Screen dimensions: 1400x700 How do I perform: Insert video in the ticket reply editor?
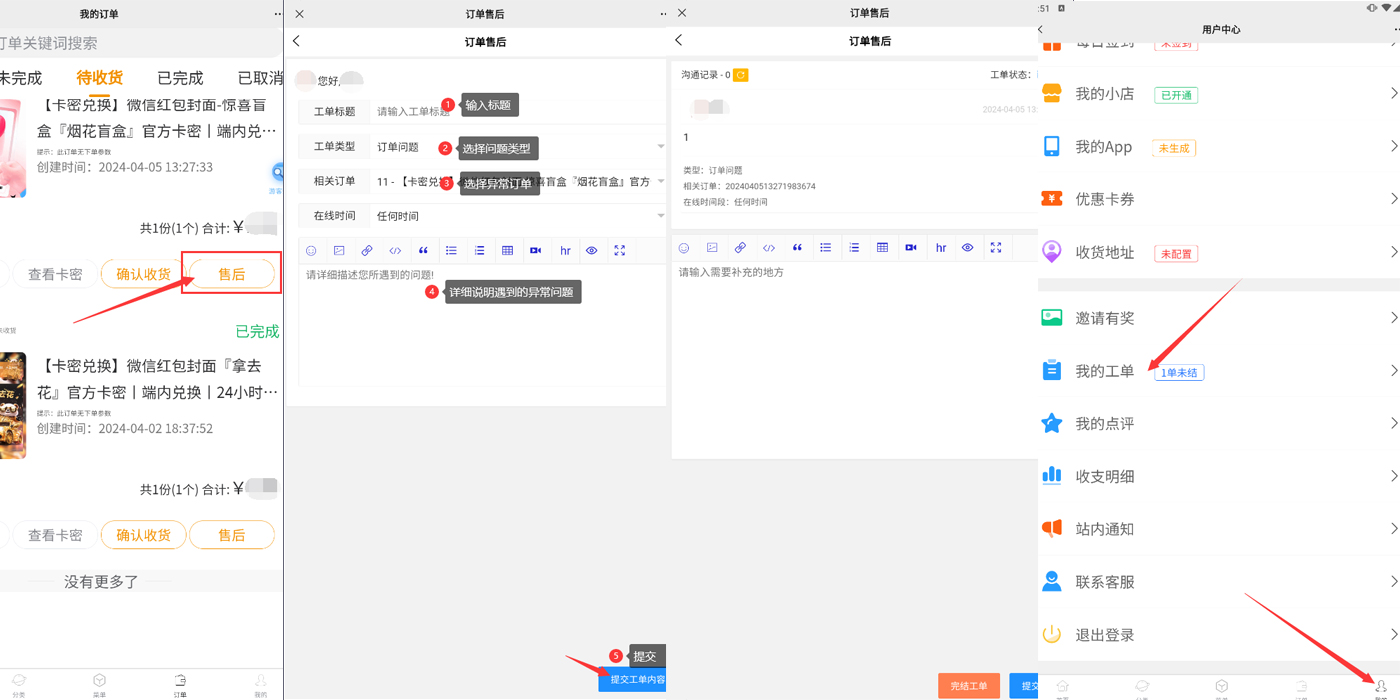click(910, 248)
